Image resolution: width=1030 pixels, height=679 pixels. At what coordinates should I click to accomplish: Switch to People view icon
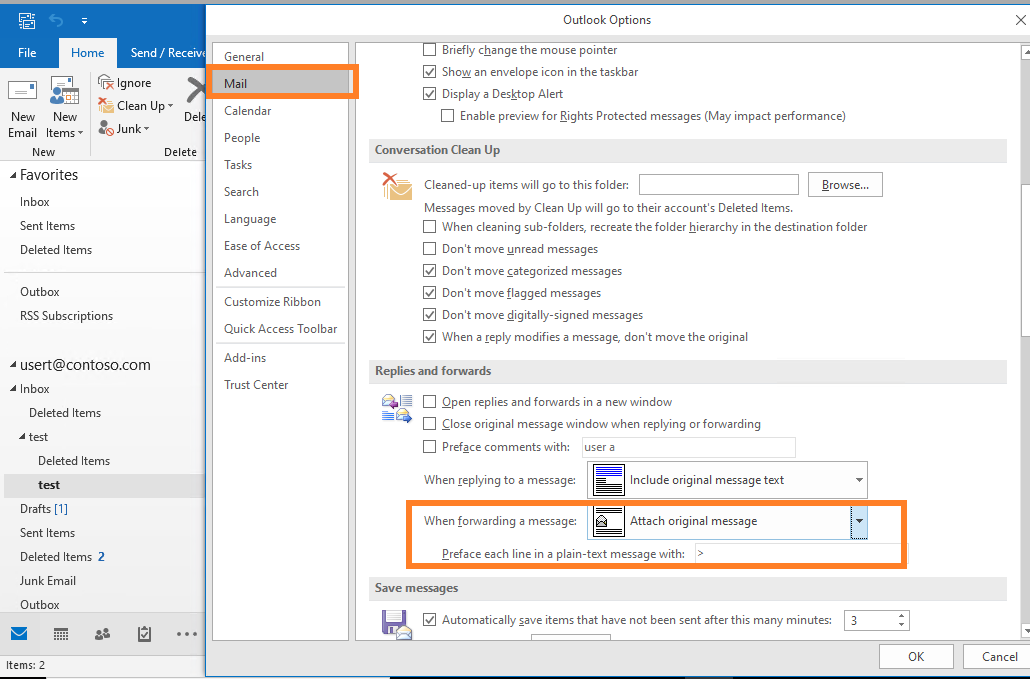[x=102, y=634]
